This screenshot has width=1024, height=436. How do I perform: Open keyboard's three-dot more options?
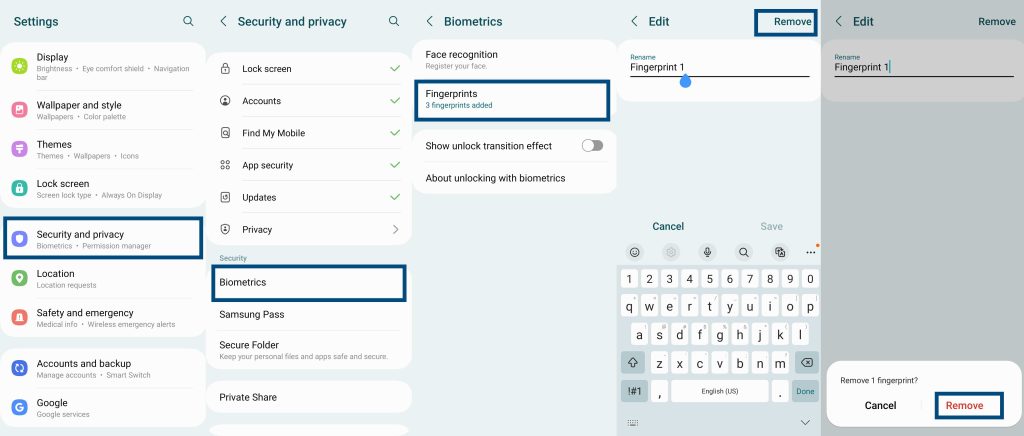(x=810, y=252)
